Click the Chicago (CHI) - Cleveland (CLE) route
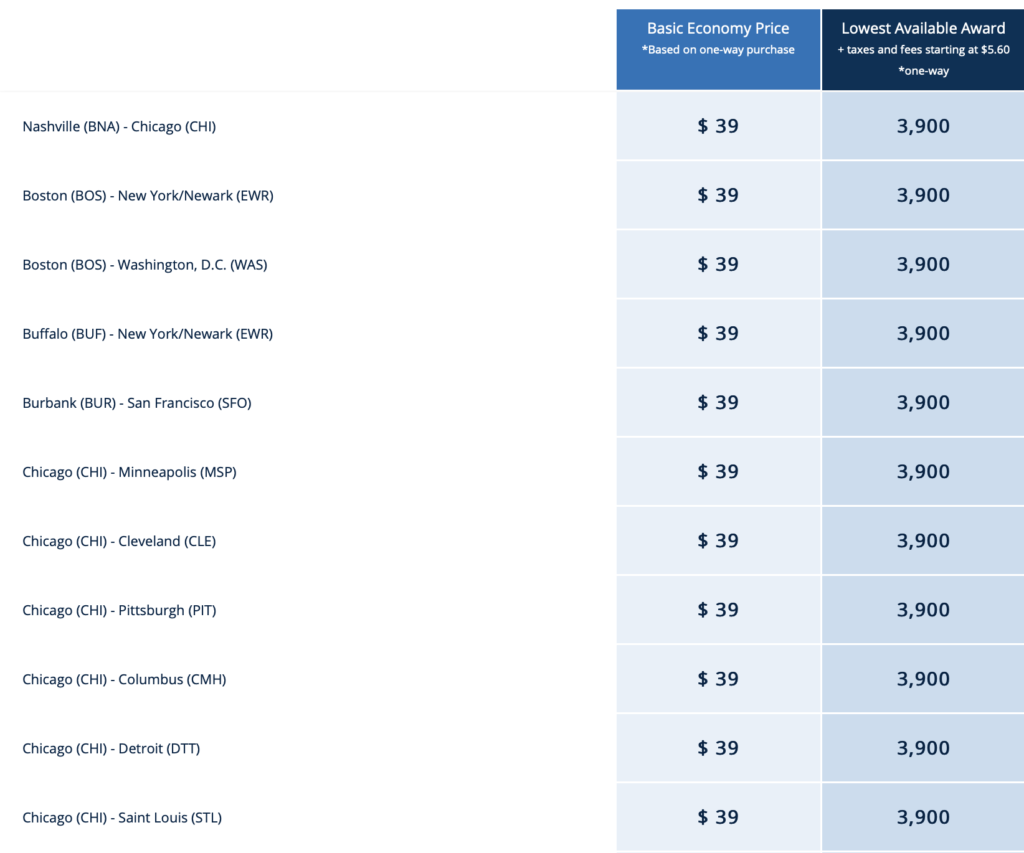 119,540
